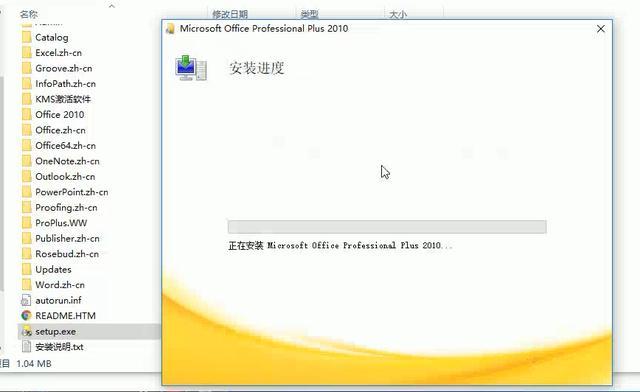Image resolution: width=640 pixels, height=392 pixels.
Task: Select the Office 2010 folder name
Action: click(60, 115)
